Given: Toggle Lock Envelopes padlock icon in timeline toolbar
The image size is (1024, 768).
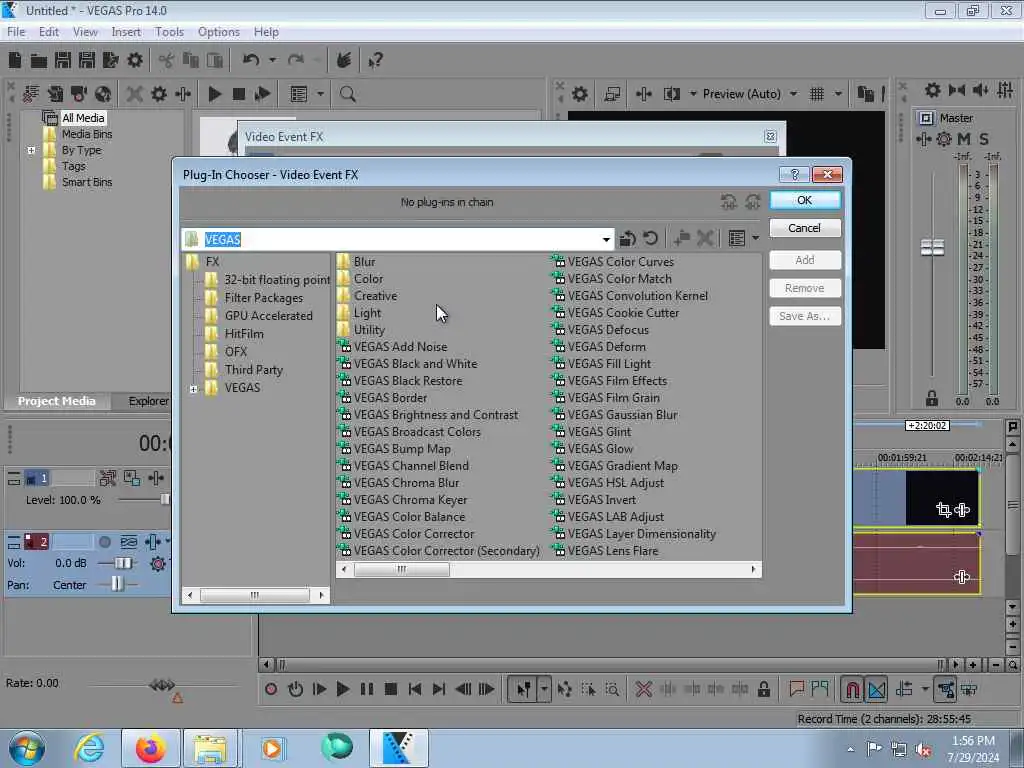Looking at the screenshot, I should coord(763,689).
